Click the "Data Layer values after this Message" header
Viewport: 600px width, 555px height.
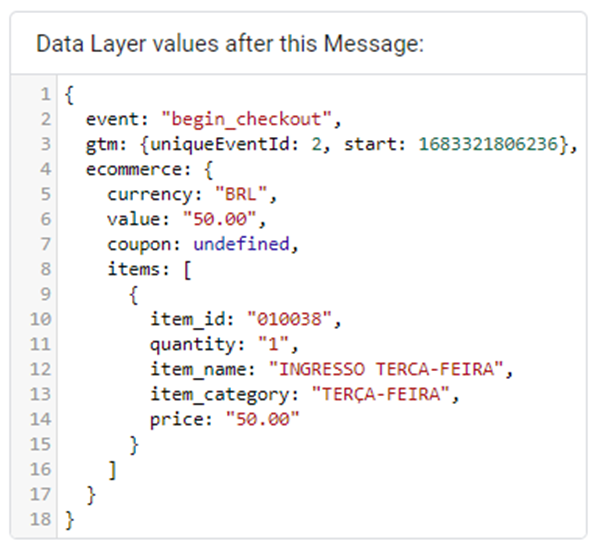click(230, 44)
